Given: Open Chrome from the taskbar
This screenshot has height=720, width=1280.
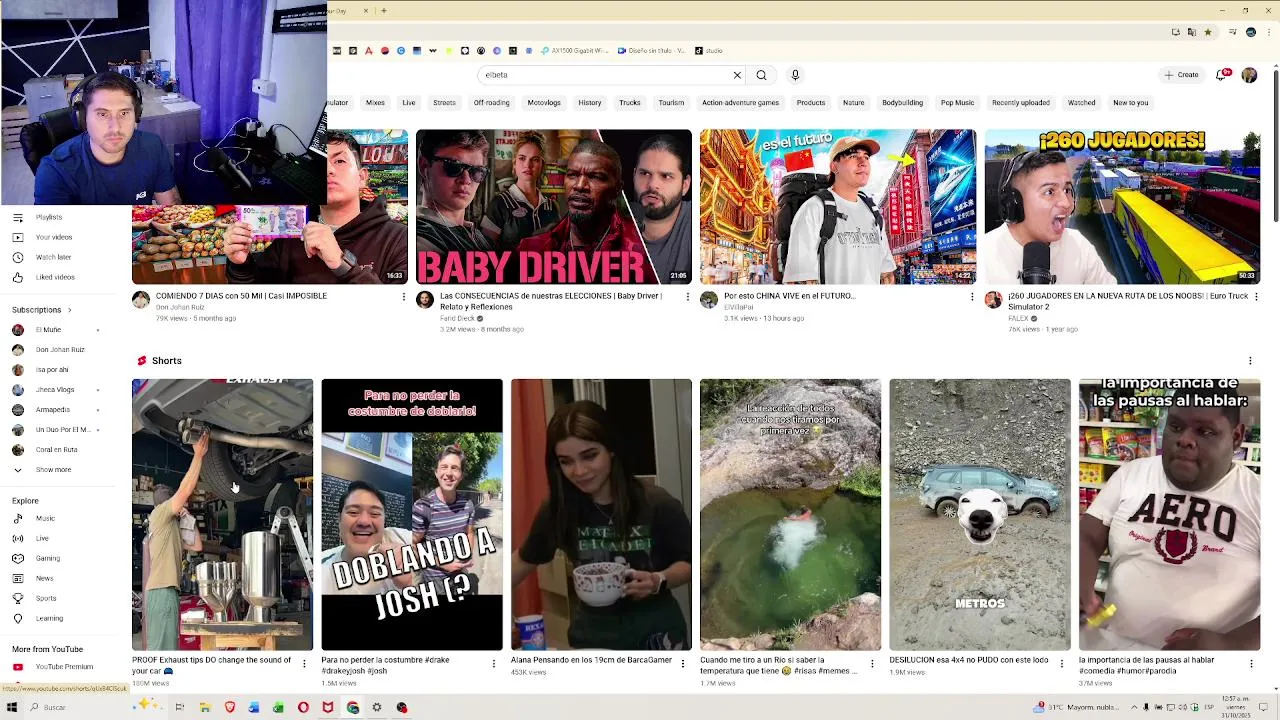Looking at the screenshot, I should pyautogui.click(x=353, y=707).
